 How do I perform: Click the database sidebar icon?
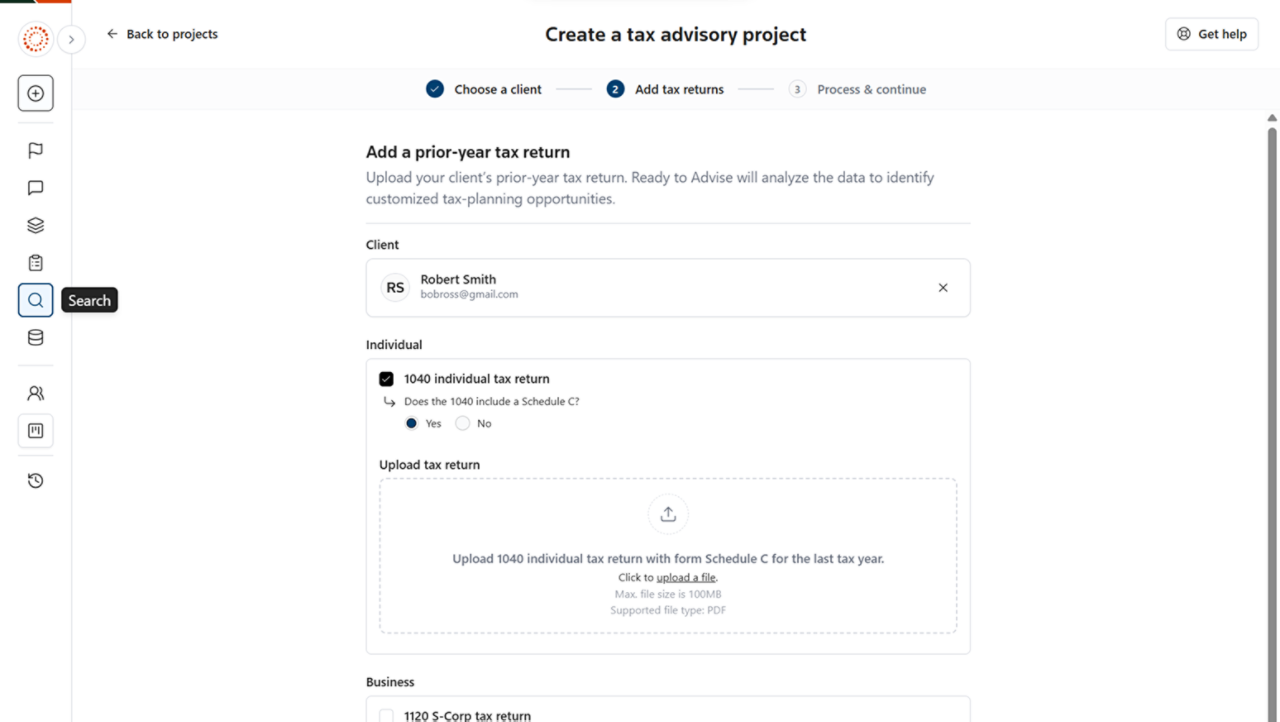pos(35,338)
